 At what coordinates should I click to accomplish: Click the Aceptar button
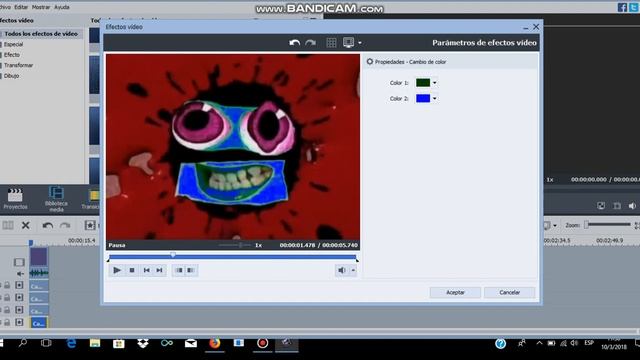[455, 292]
